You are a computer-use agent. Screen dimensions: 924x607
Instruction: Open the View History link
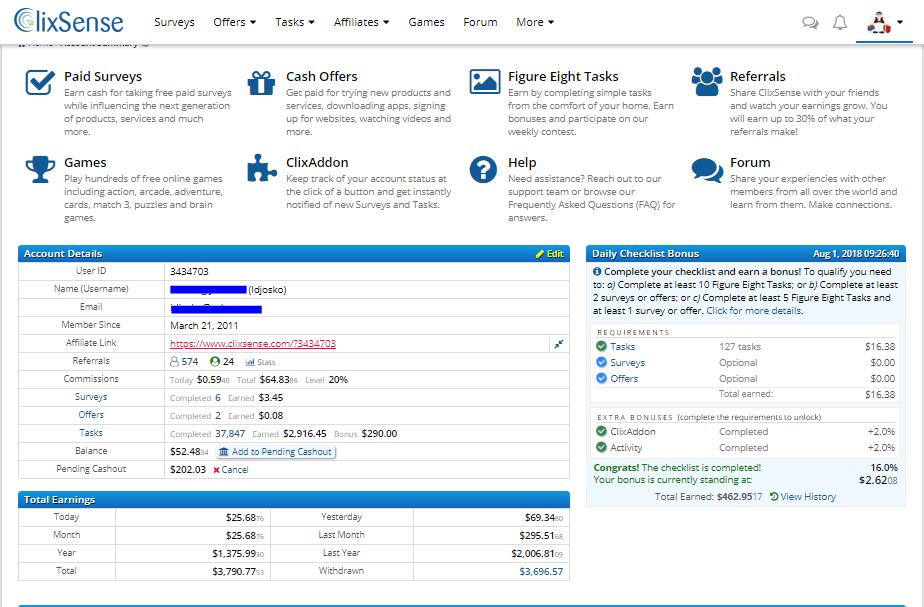pyautogui.click(x=803, y=497)
